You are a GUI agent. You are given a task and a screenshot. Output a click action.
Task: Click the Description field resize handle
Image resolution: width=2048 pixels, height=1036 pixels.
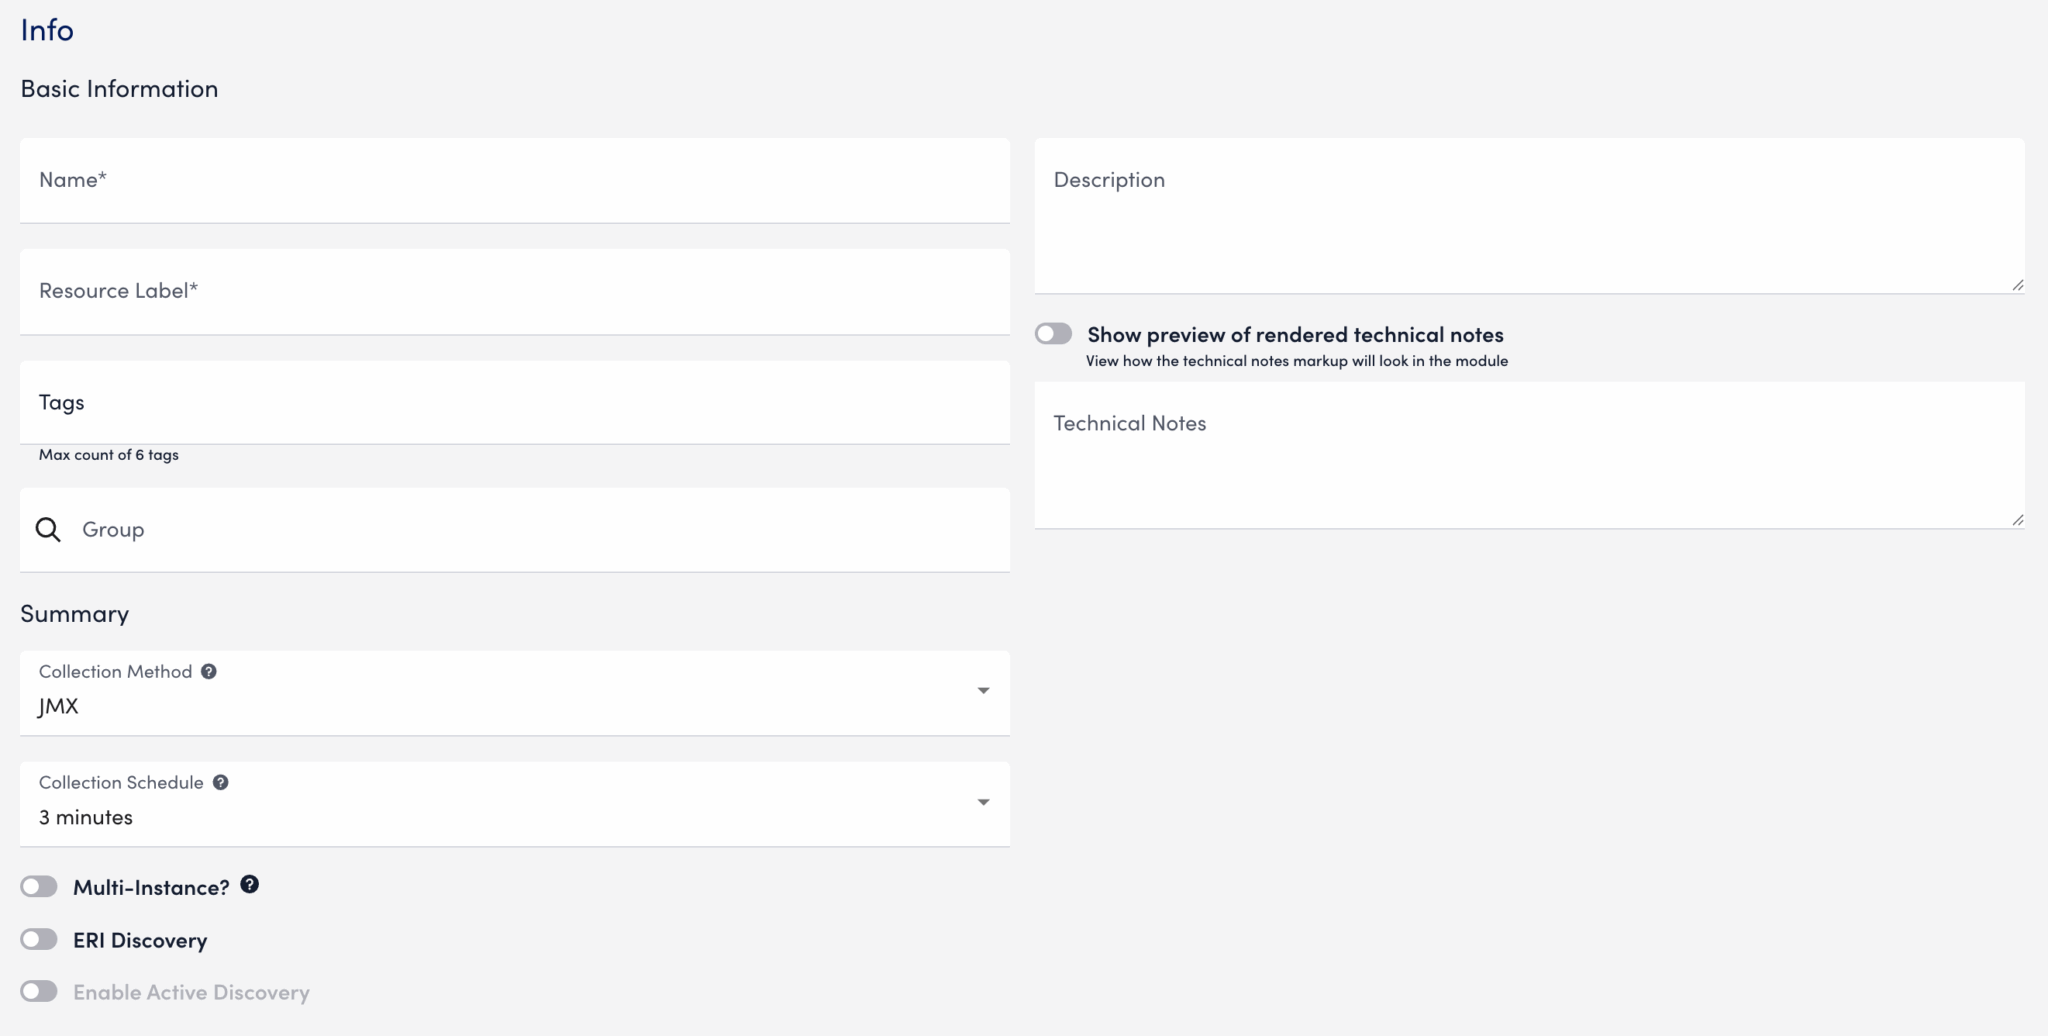[x=2017, y=285]
